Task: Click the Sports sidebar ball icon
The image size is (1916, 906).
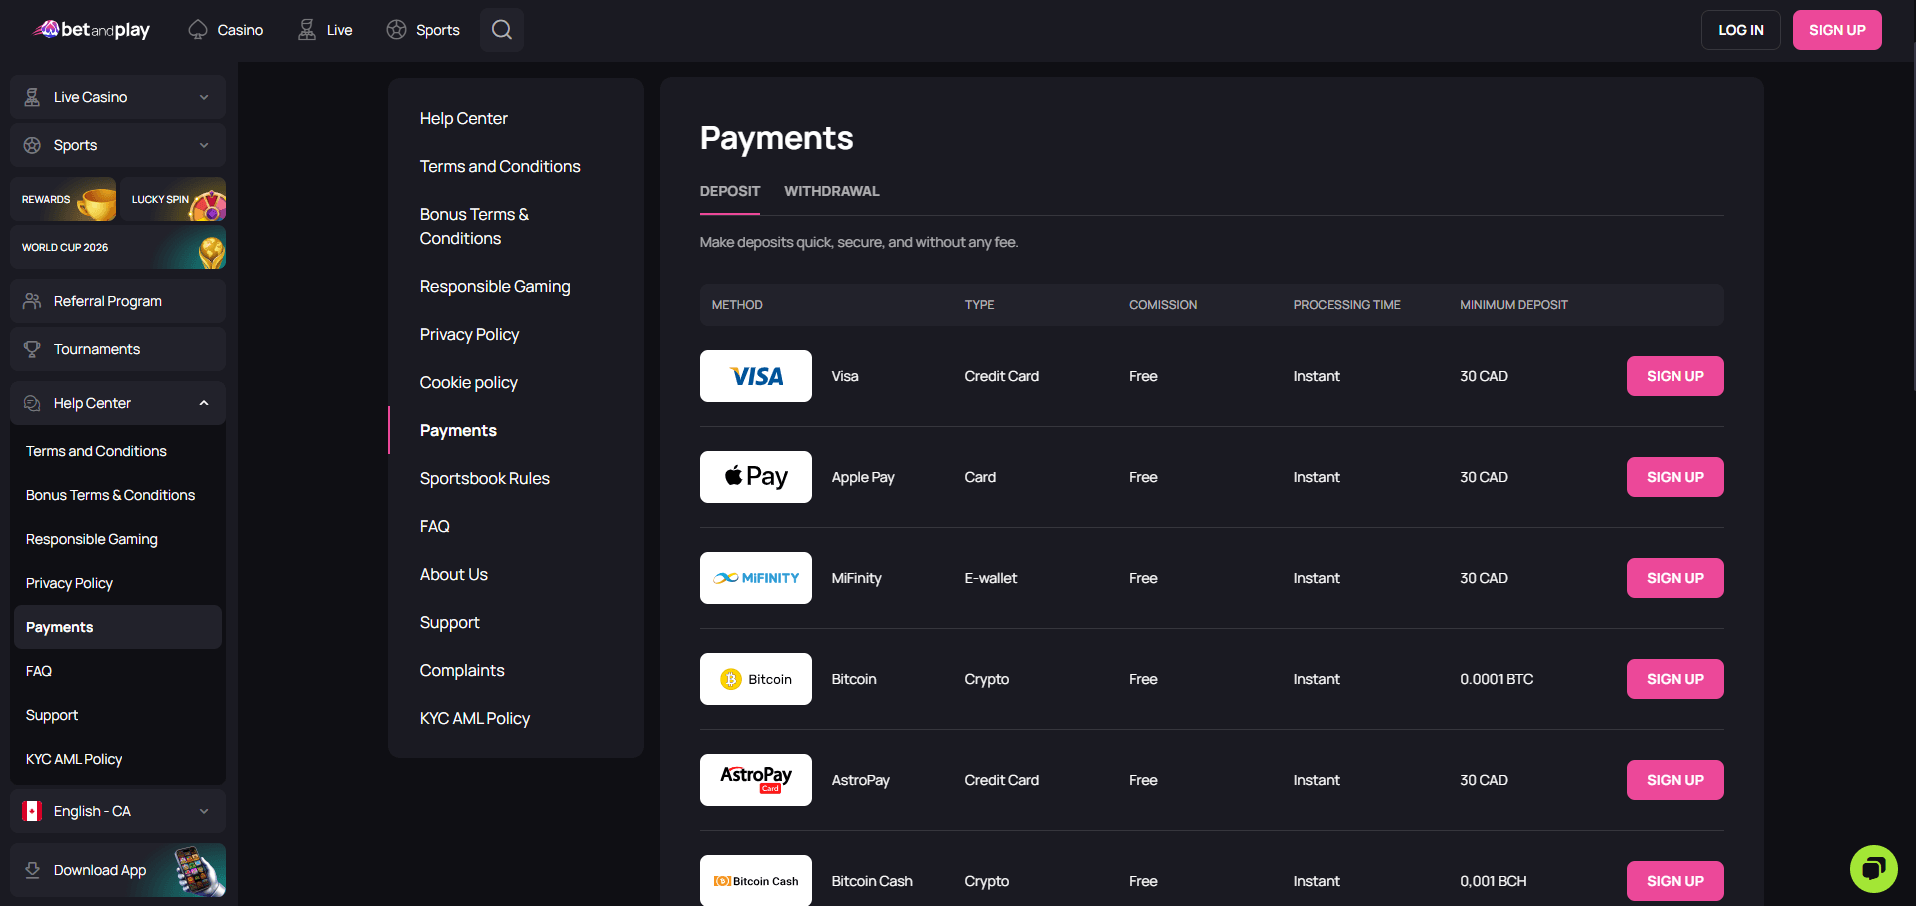Action: click(x=32, y=145)
